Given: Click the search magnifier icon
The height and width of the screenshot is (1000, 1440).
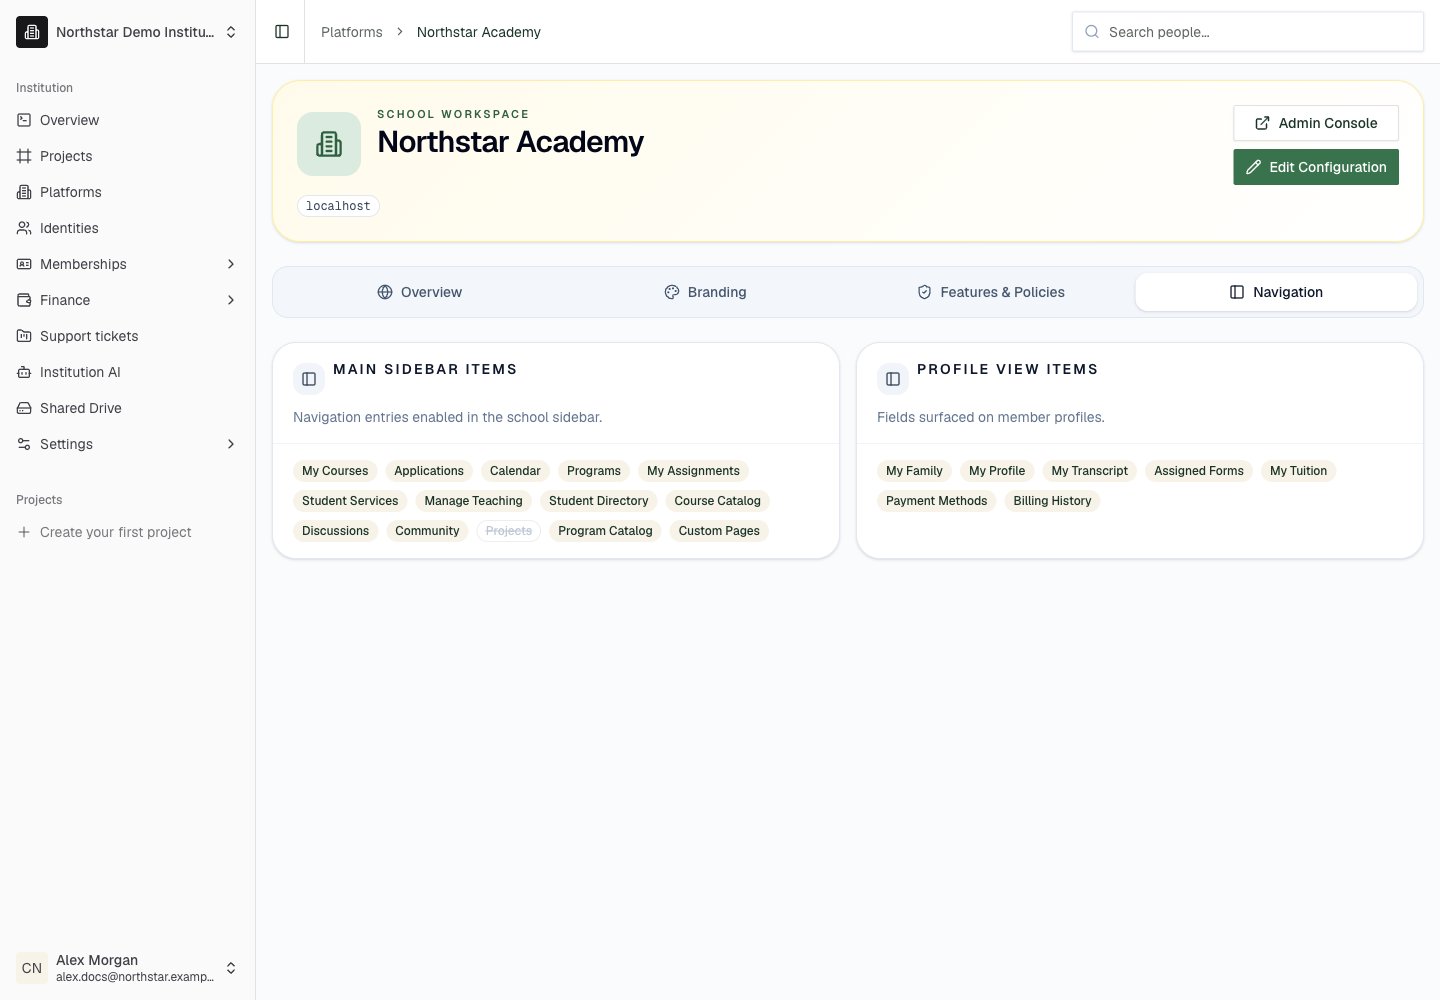Looking at the screenshot, I should (1092, 32).
